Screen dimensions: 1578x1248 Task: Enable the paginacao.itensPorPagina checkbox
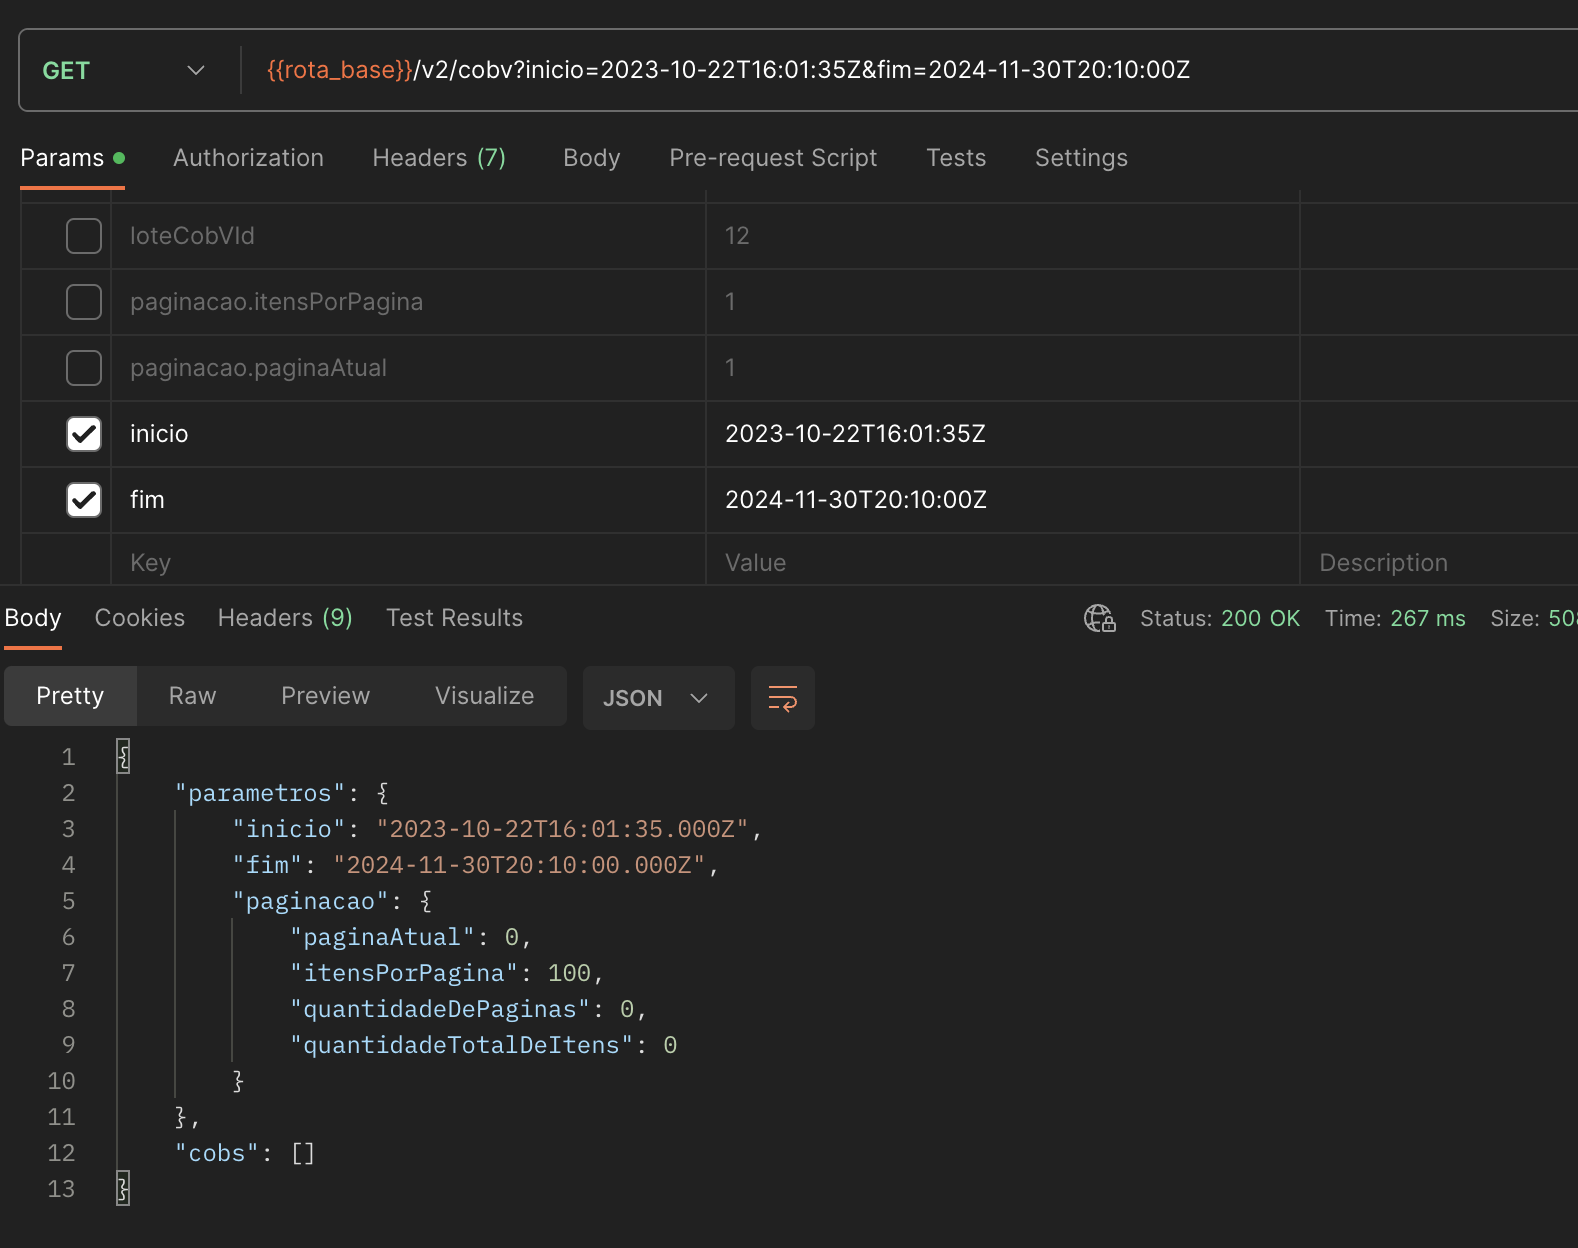(84, 302)
